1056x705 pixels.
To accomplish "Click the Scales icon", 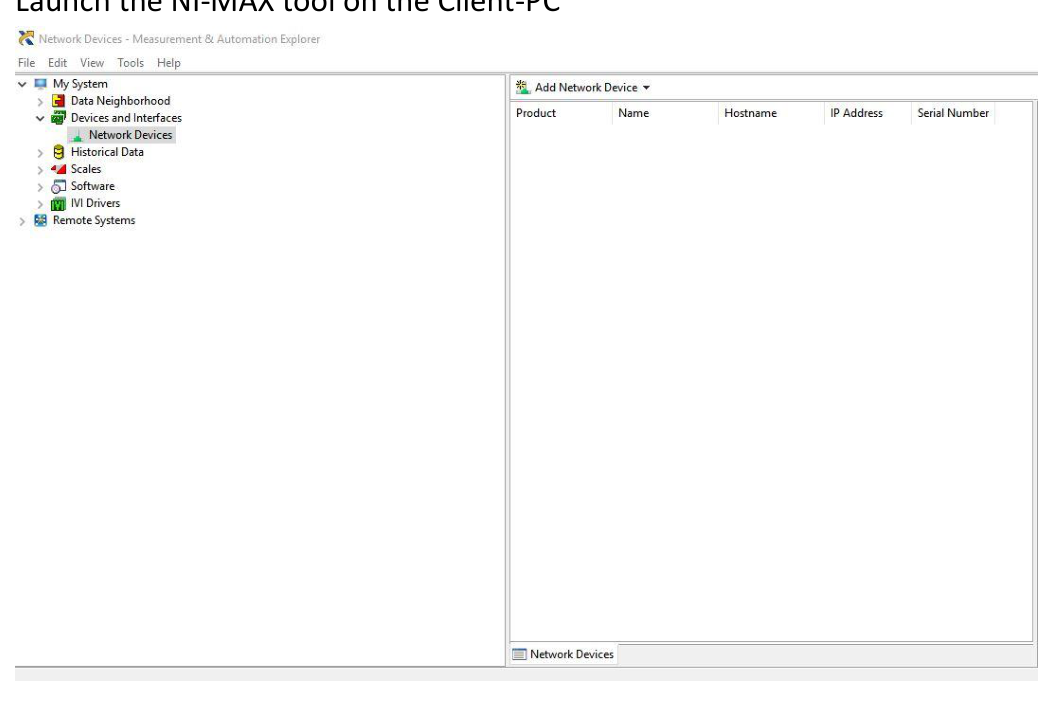I will point(59,169).
